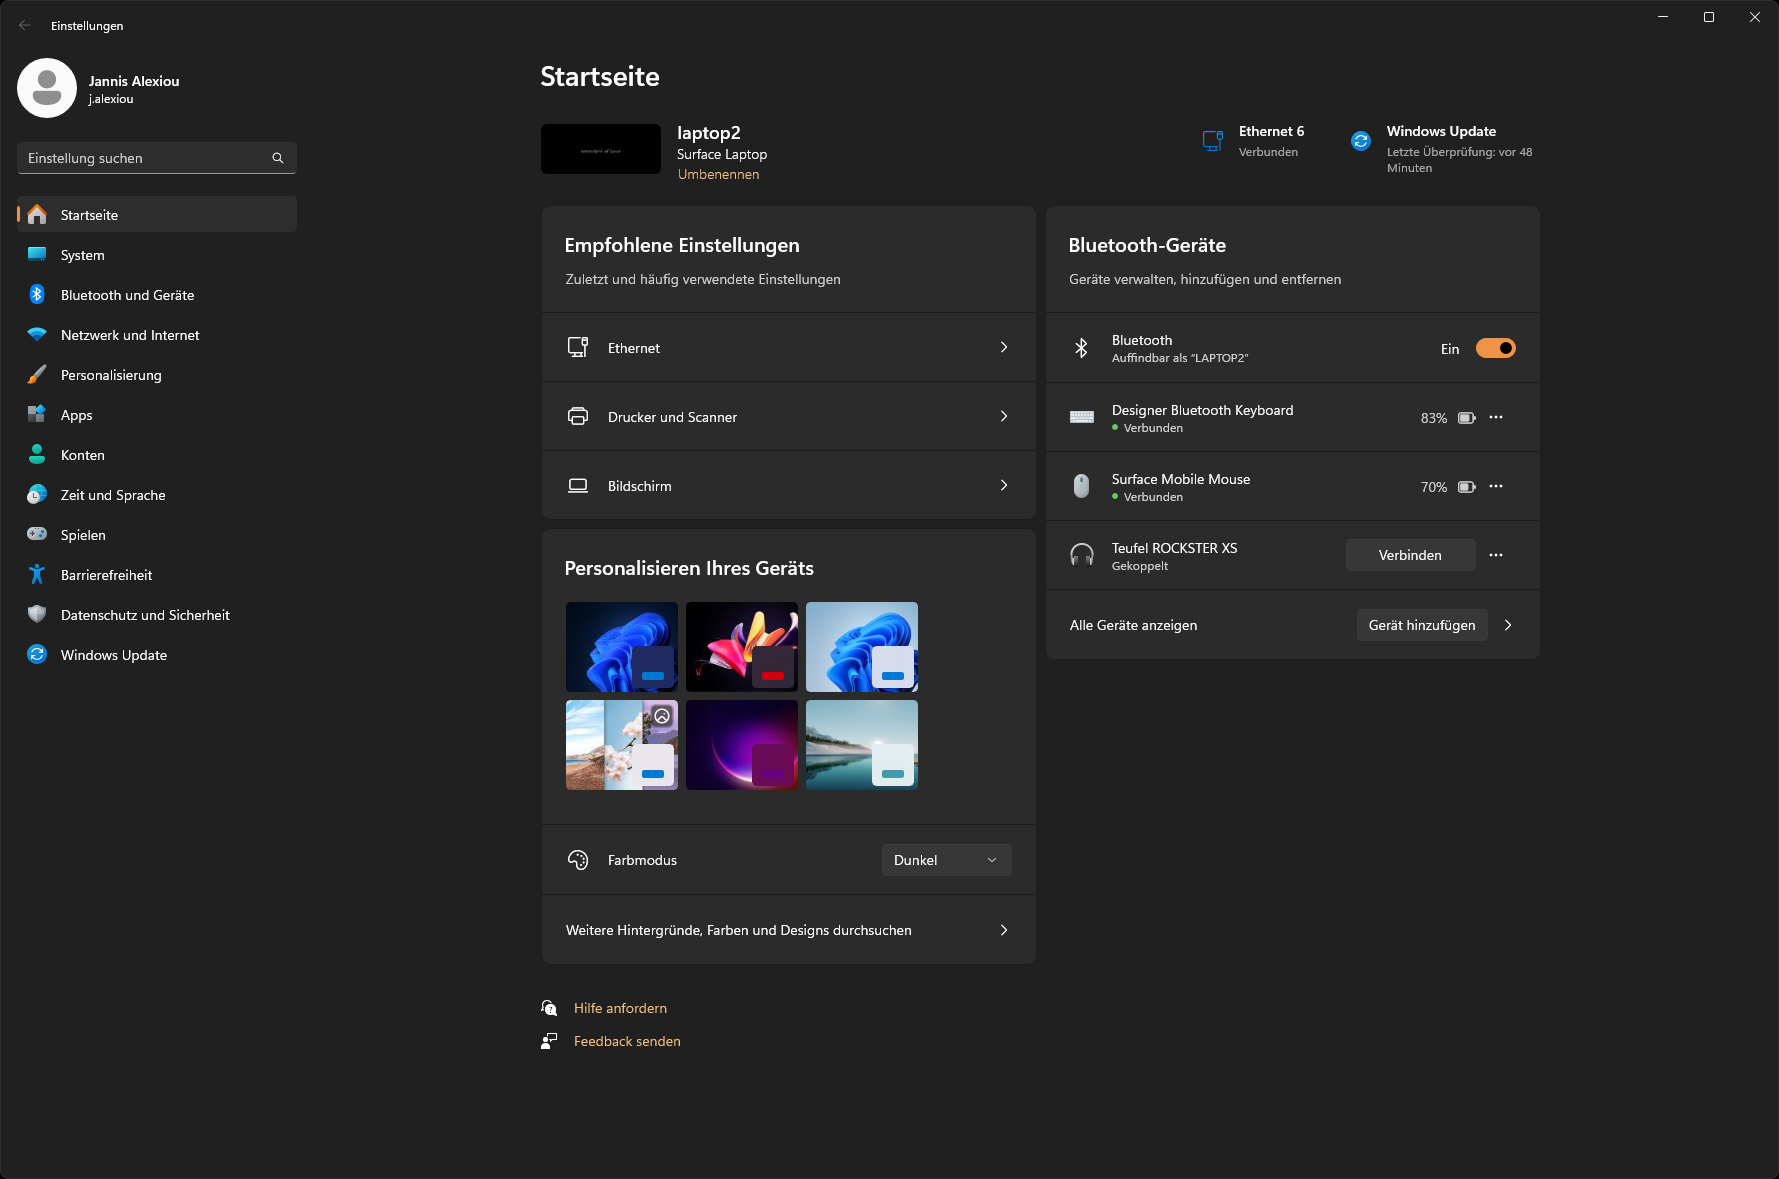
Task: Open Netzwerk und Internet in sidebar
Action: pos(157,335)
